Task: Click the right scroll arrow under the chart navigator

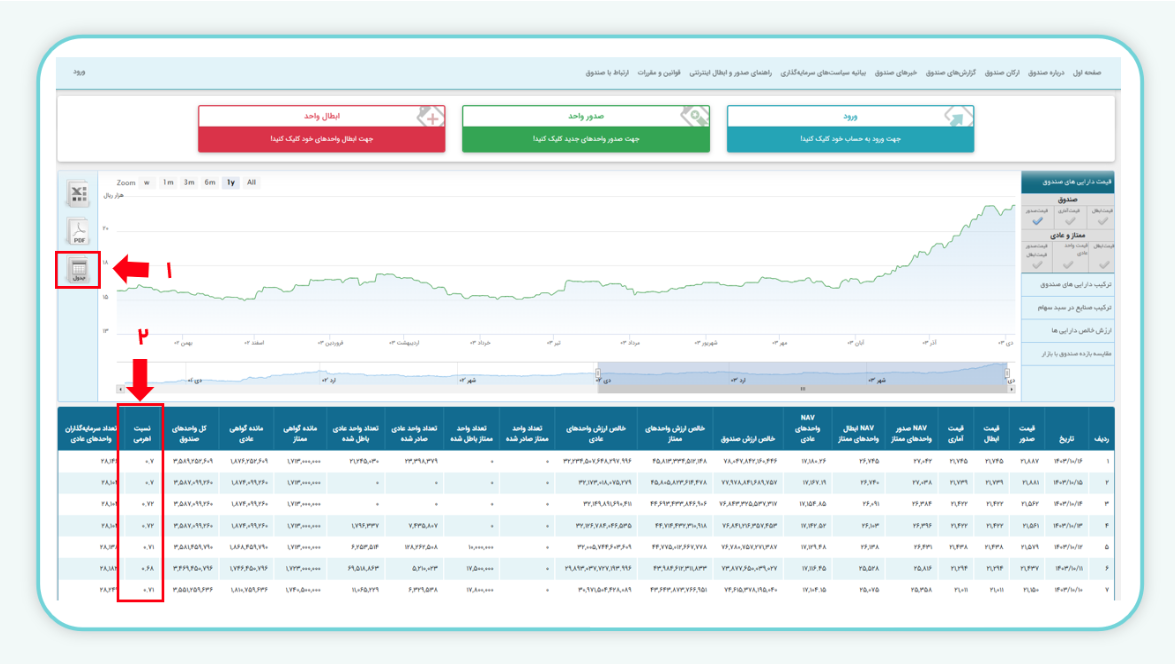Action: click(x=1011, y=389)
